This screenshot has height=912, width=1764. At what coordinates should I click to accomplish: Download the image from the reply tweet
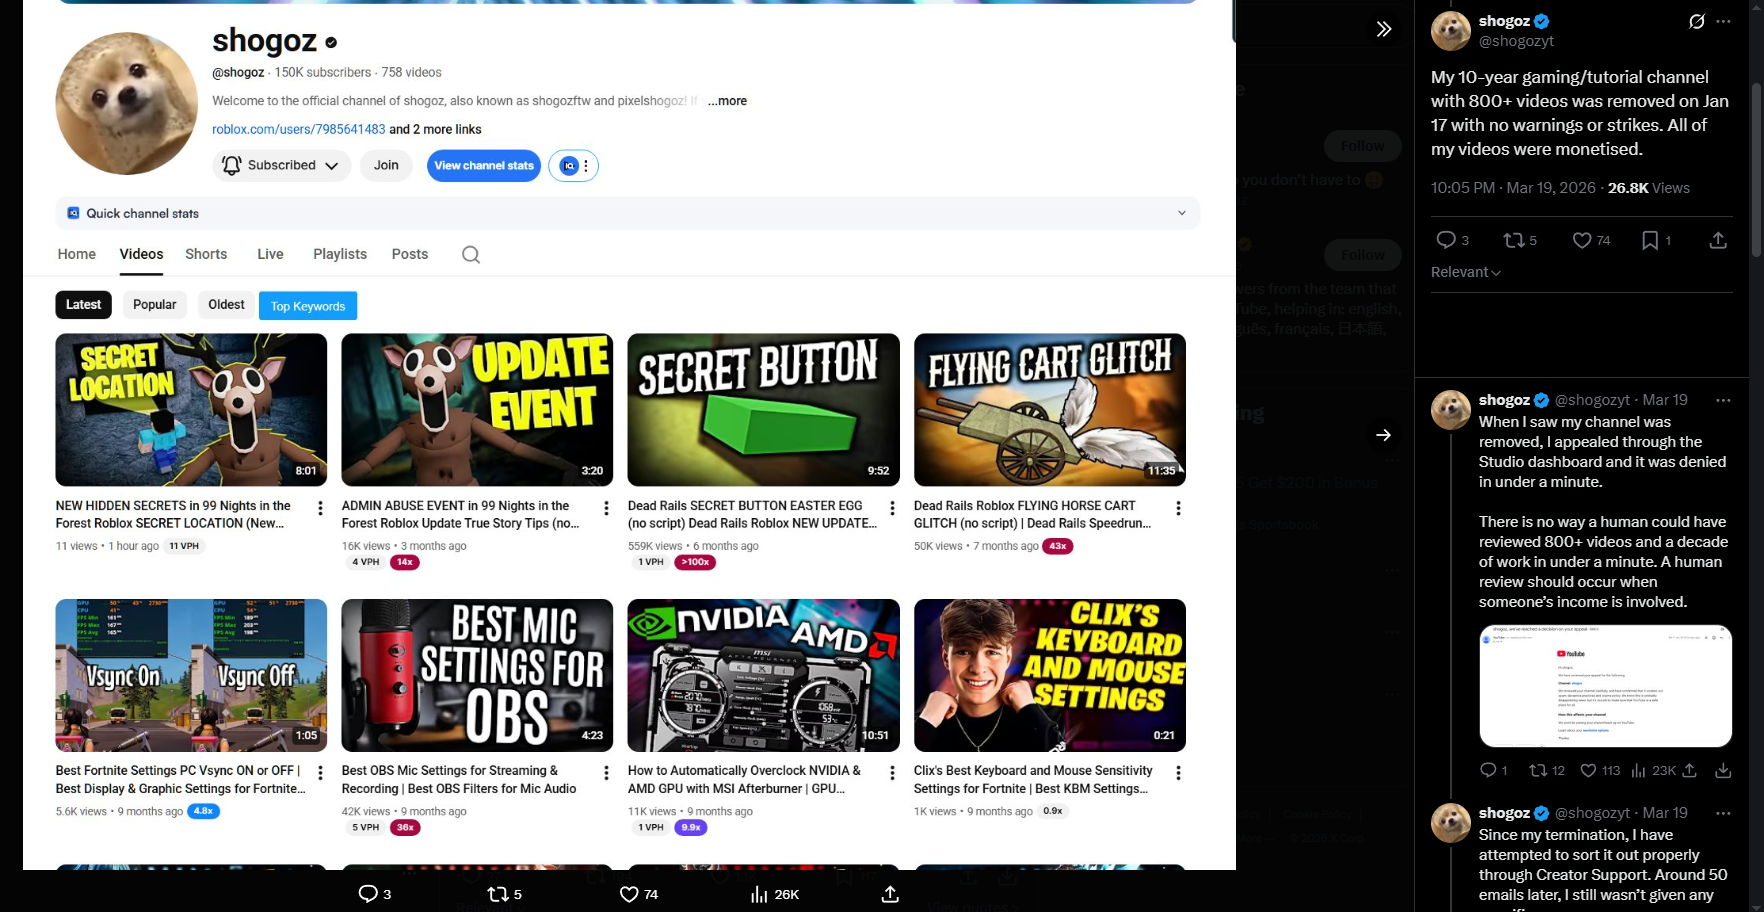[1723, 770]
